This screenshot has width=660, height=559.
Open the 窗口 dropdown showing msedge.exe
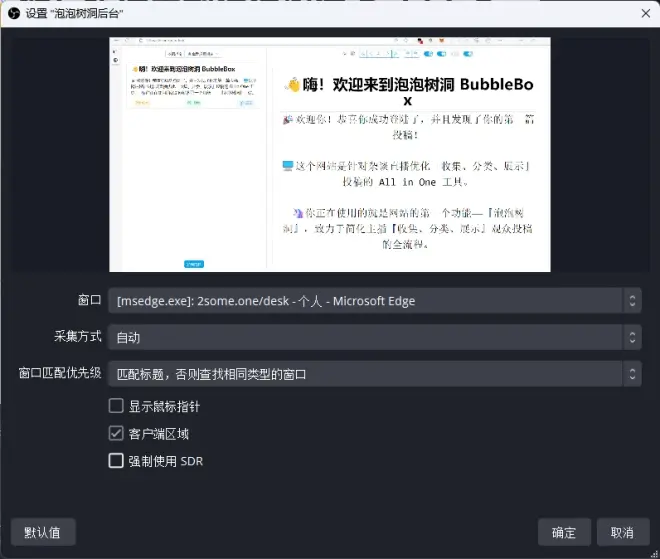tap(375, 301)
